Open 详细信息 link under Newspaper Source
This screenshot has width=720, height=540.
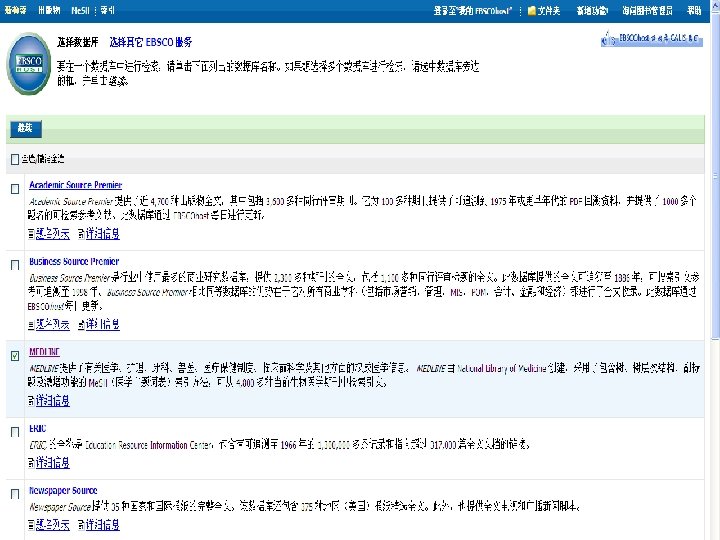[x=102, y=525]
